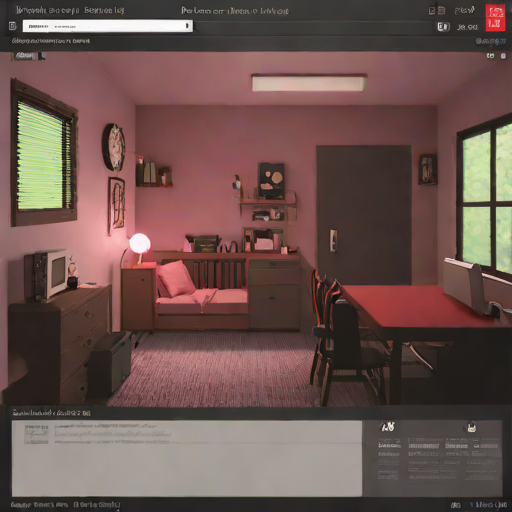This screenshot has width=512, height=512.
Task: Click the small rectangular icon at viewport top-right
Action: click(490, 56)
